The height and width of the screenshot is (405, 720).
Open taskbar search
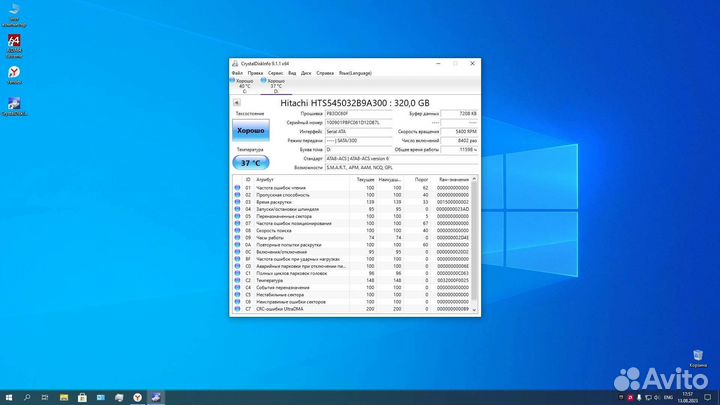27,398
